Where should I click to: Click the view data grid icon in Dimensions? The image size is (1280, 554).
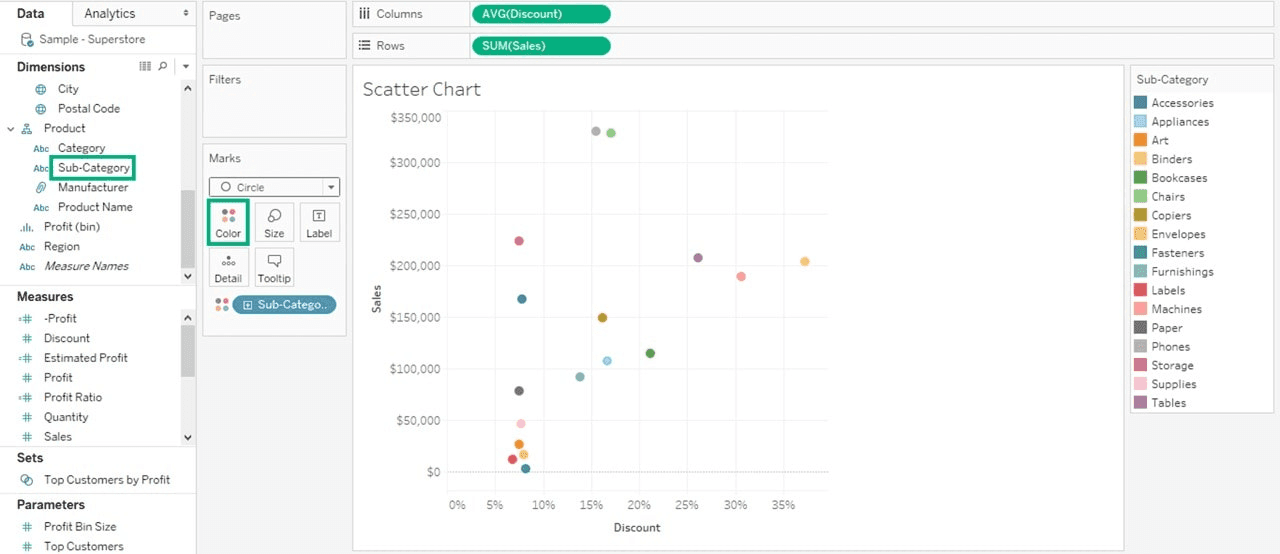click(x=145, y=67)
